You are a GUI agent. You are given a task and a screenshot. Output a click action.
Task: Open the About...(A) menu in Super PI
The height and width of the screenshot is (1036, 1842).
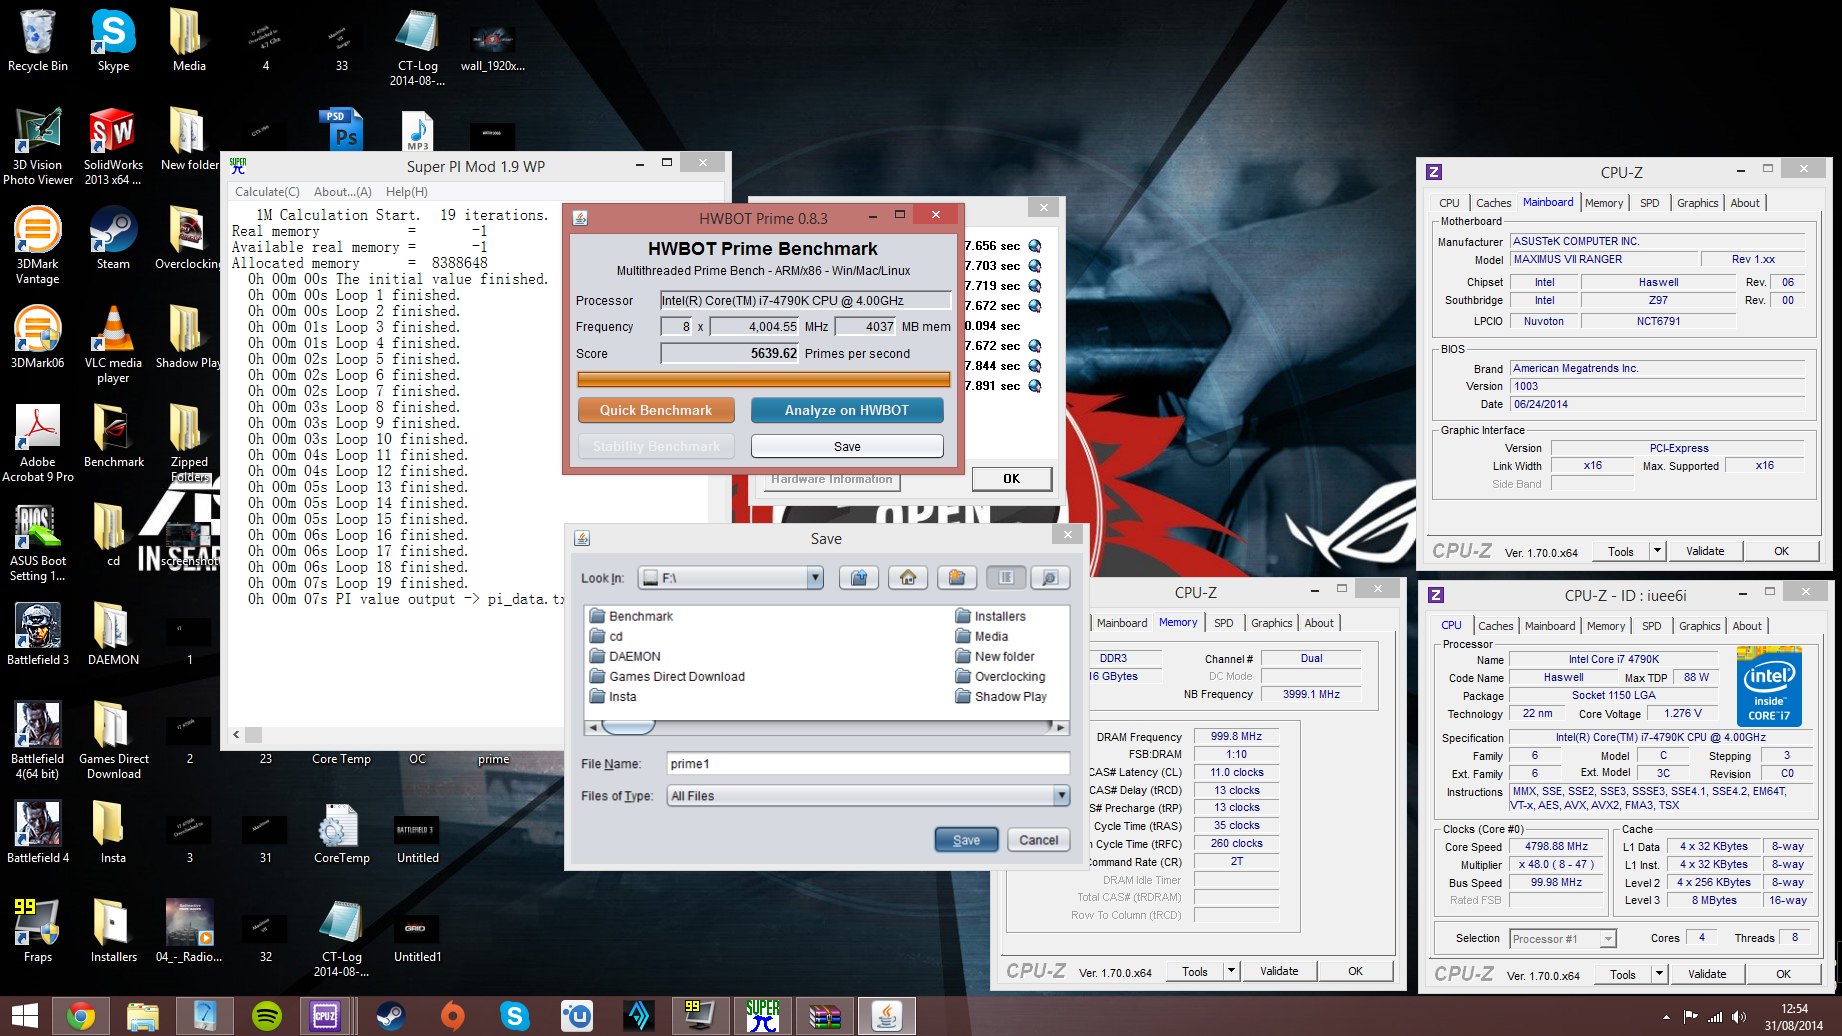coord(343,192)
